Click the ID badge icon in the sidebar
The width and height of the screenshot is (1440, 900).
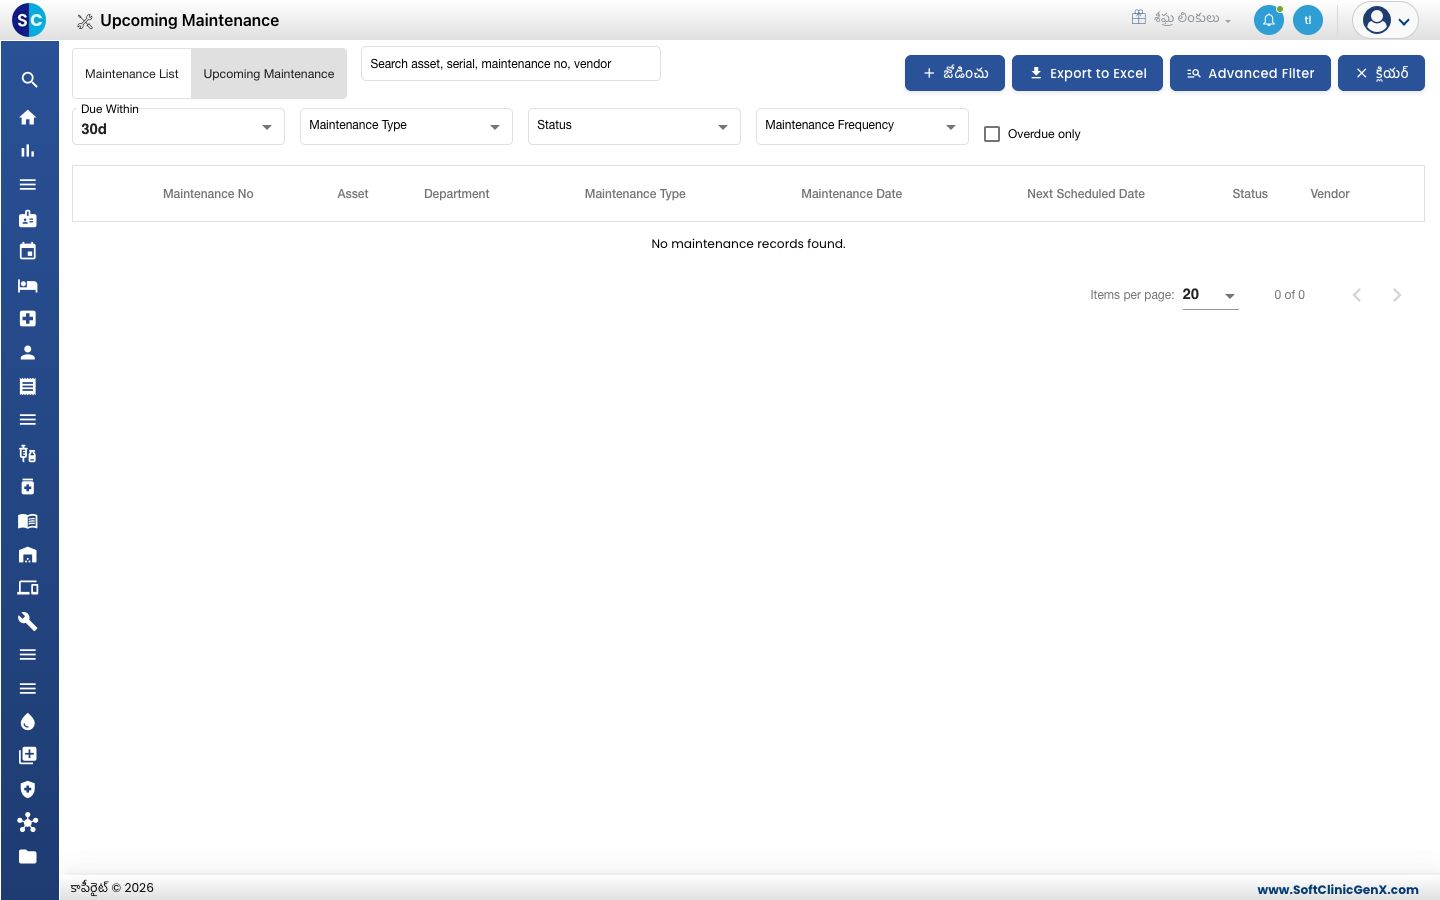tap(28, 218)
